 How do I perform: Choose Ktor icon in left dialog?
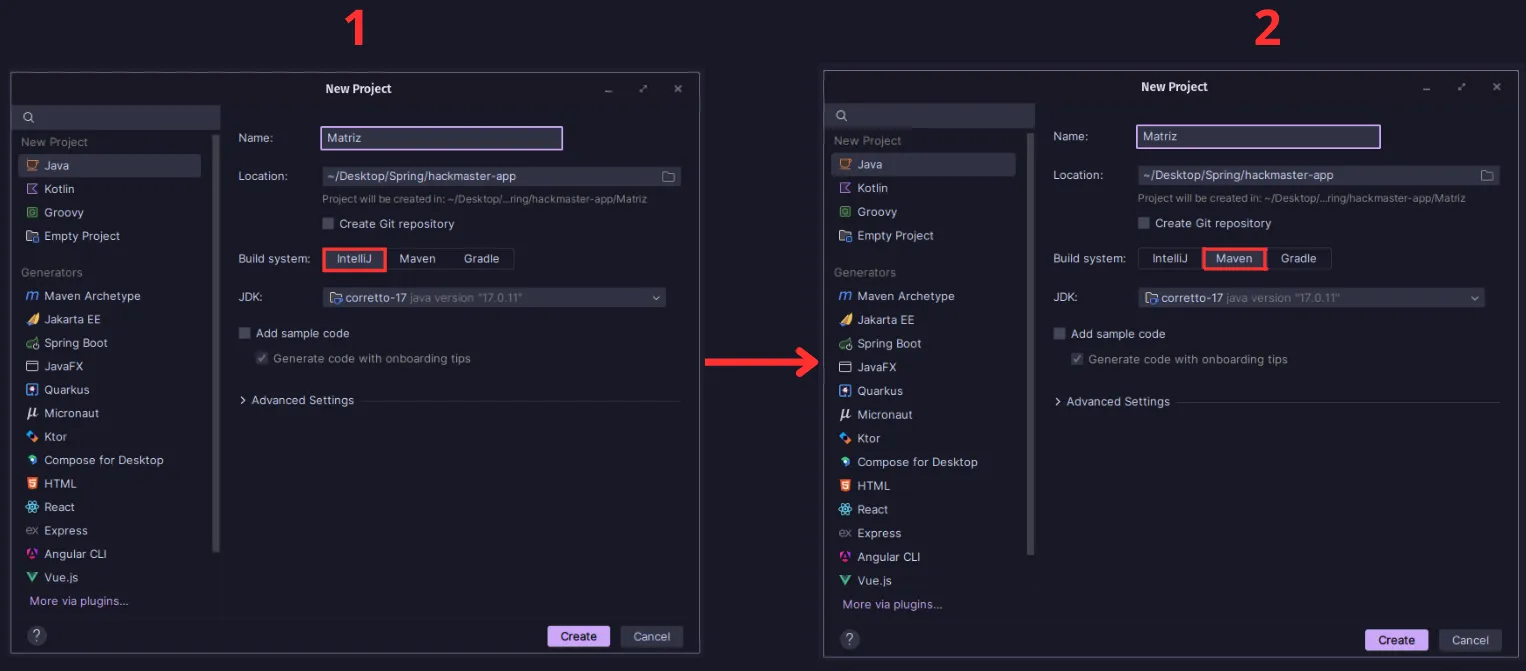pos(32,437)
